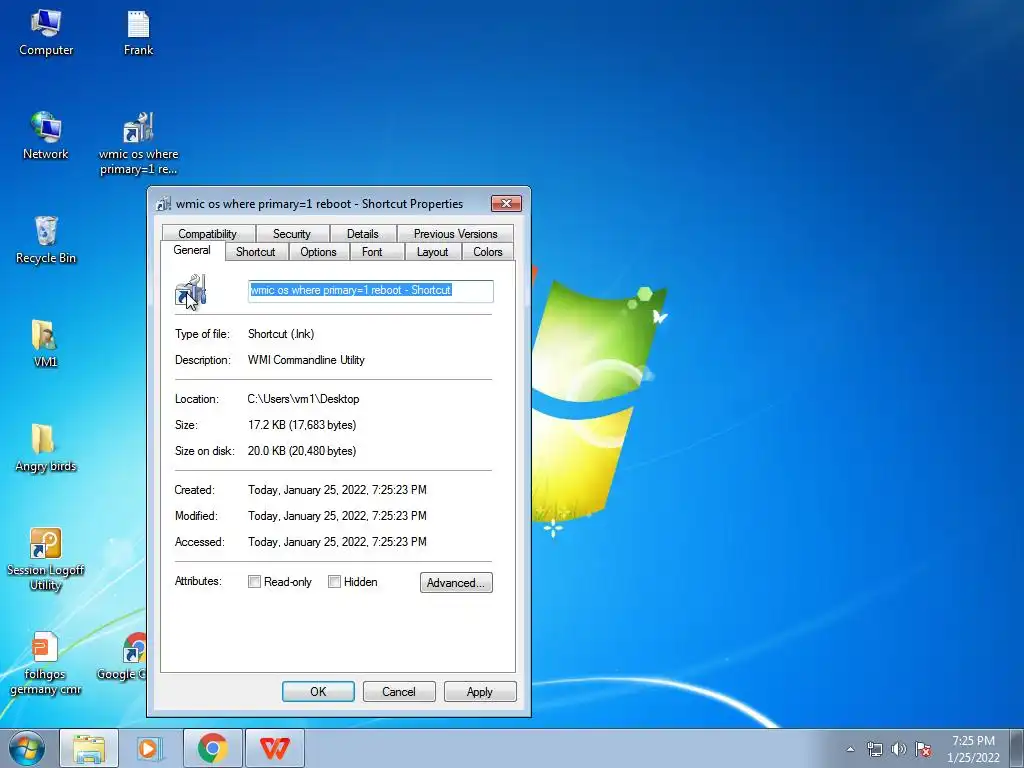
Task: Open Windows Explorer from taskbar
Action: (x=89, y=748)
